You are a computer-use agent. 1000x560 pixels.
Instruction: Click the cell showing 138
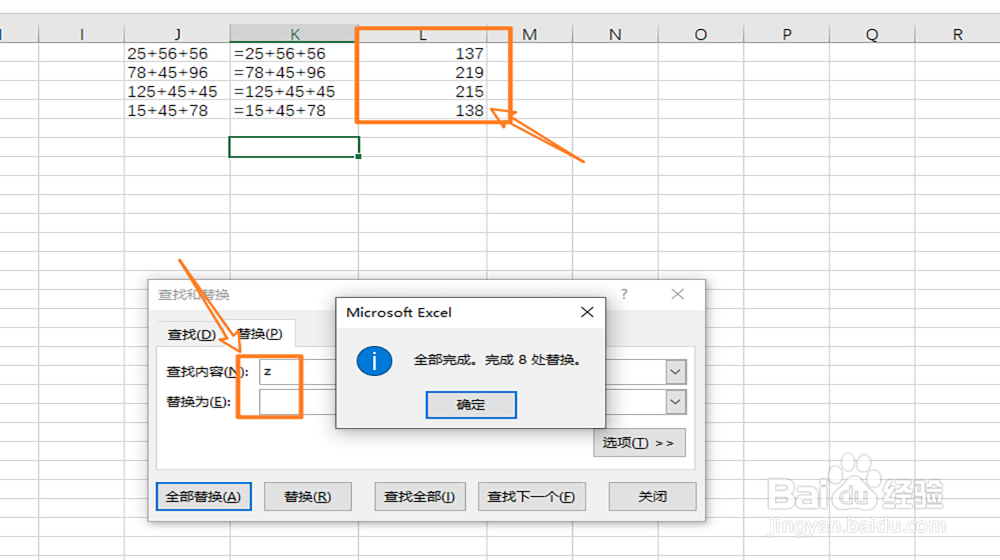tap(422, 110)
